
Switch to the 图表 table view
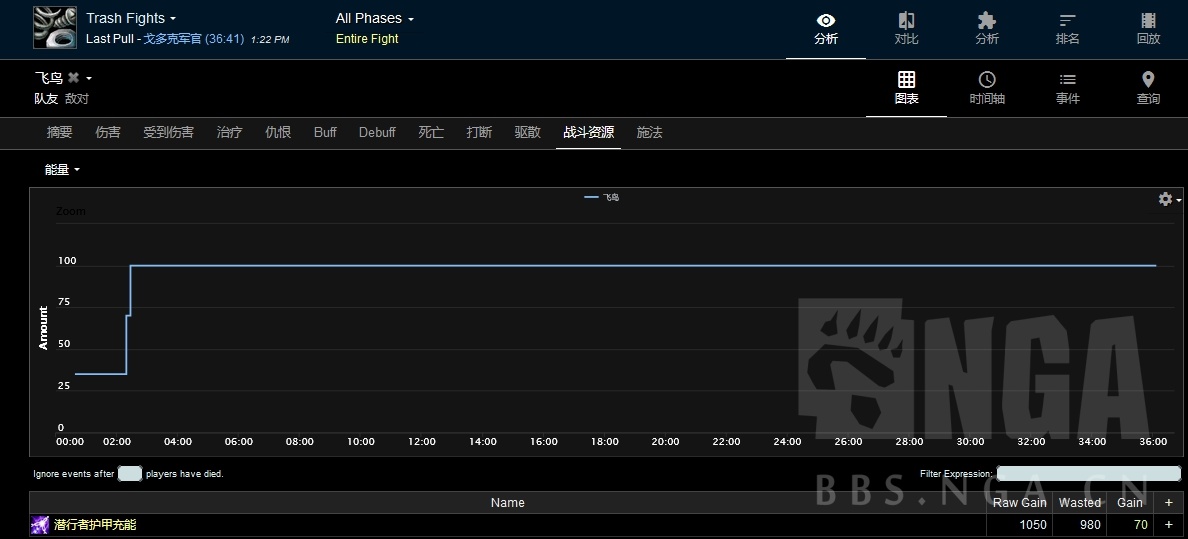pyautogui.click(x=906, y=89)
